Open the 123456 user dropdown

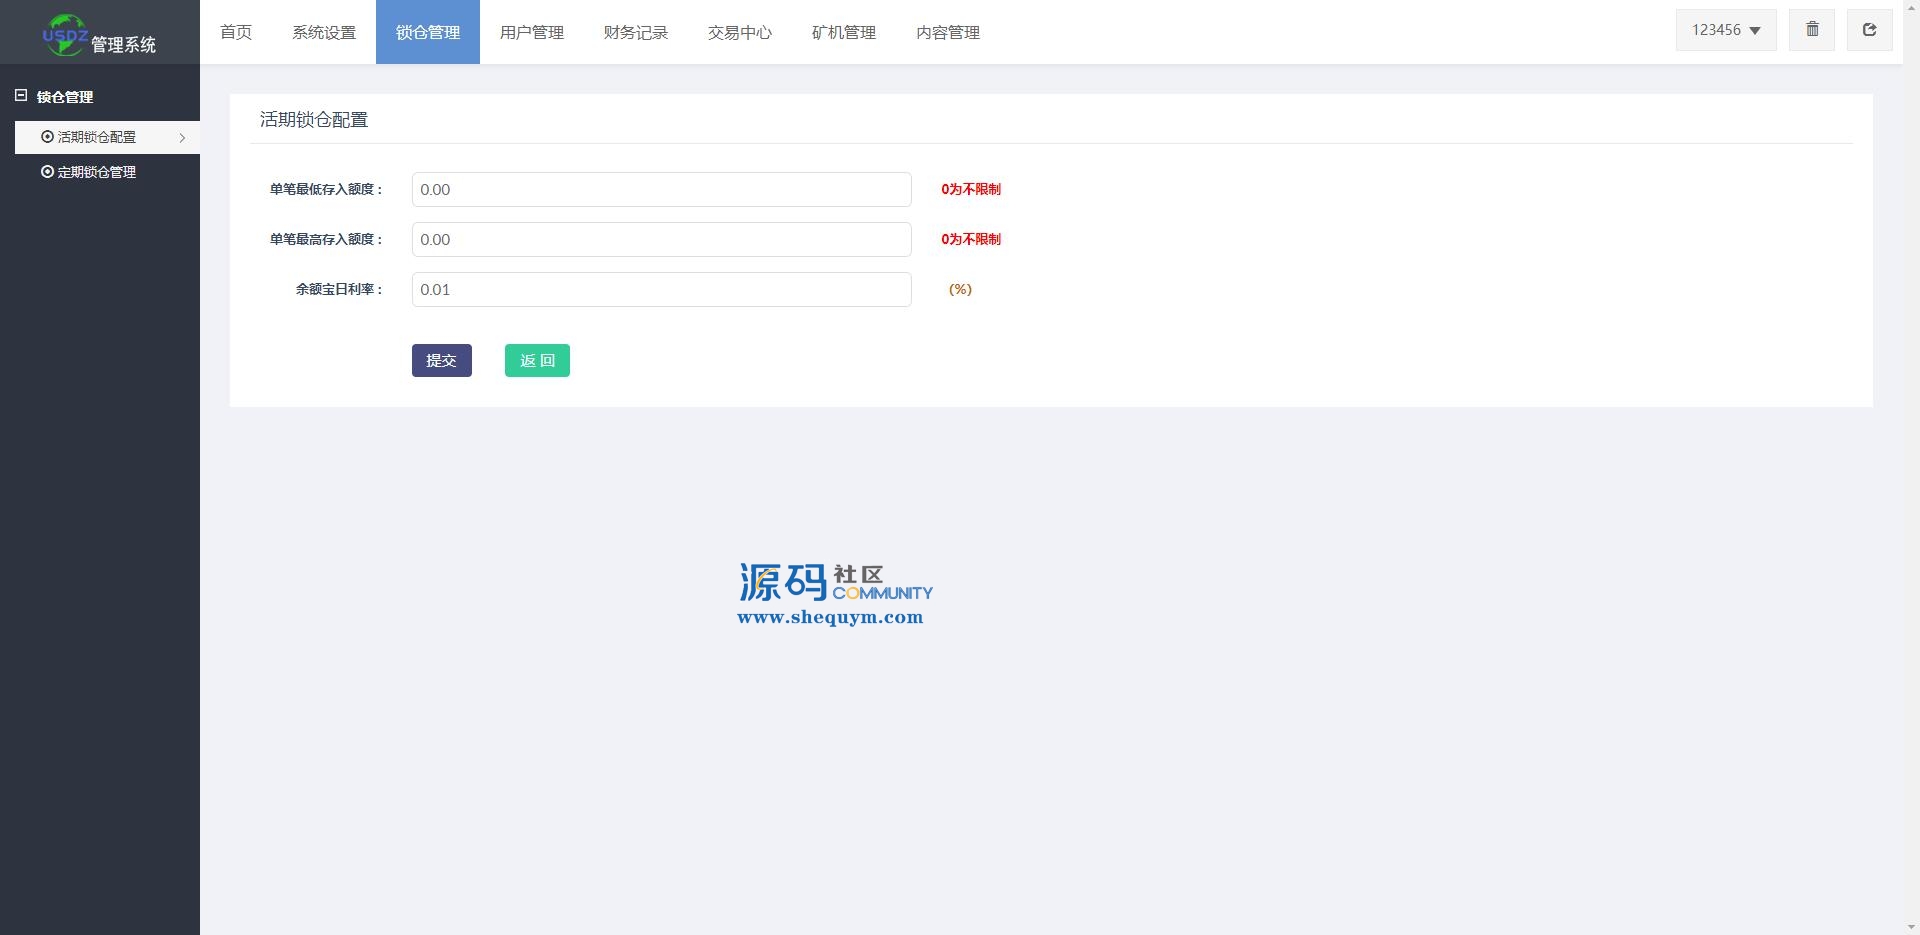1726,30
